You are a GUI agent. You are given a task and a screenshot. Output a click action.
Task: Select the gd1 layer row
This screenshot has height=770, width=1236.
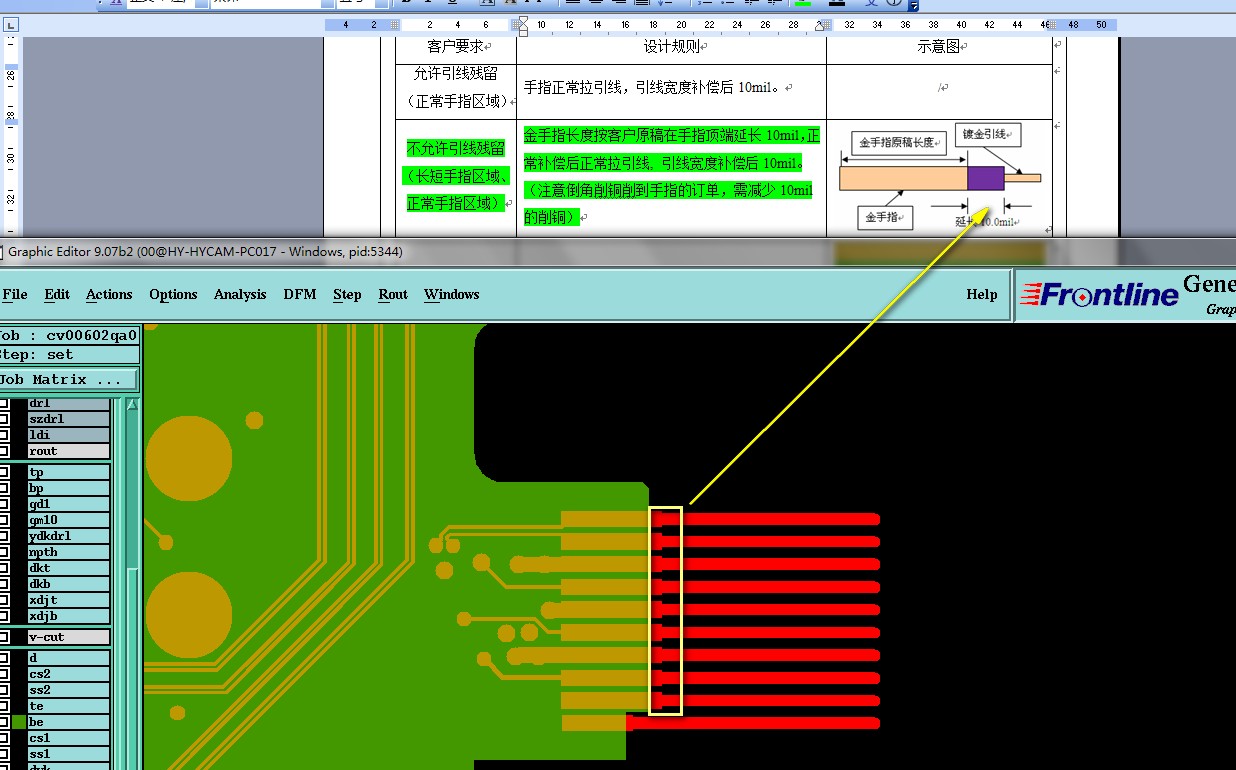pos(69,504)
